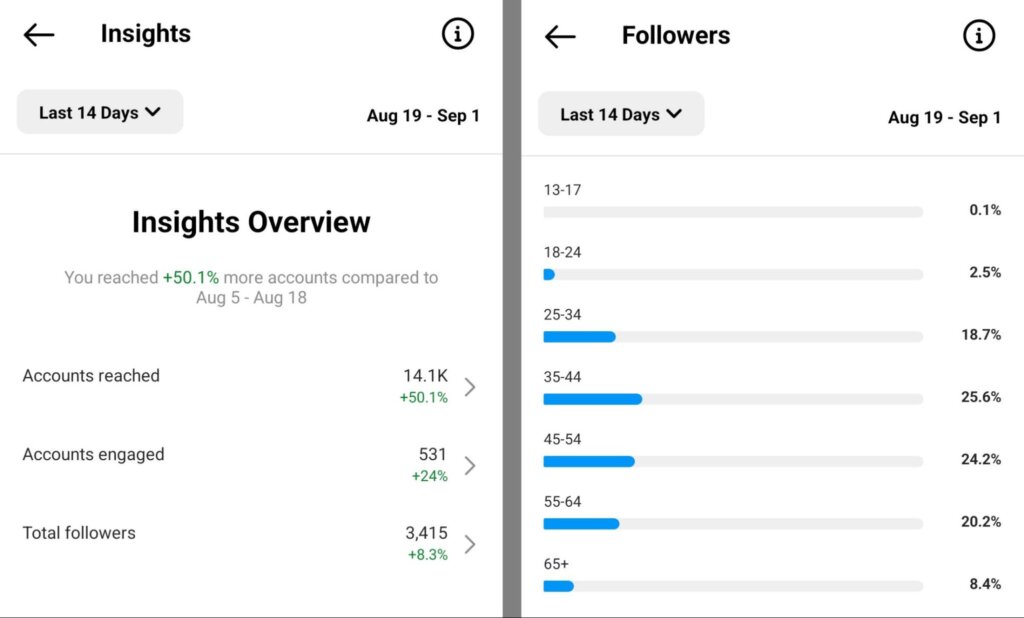The image size is (1024, 618).
Task: Click the Insights title heading
Action: click(145, 33)
